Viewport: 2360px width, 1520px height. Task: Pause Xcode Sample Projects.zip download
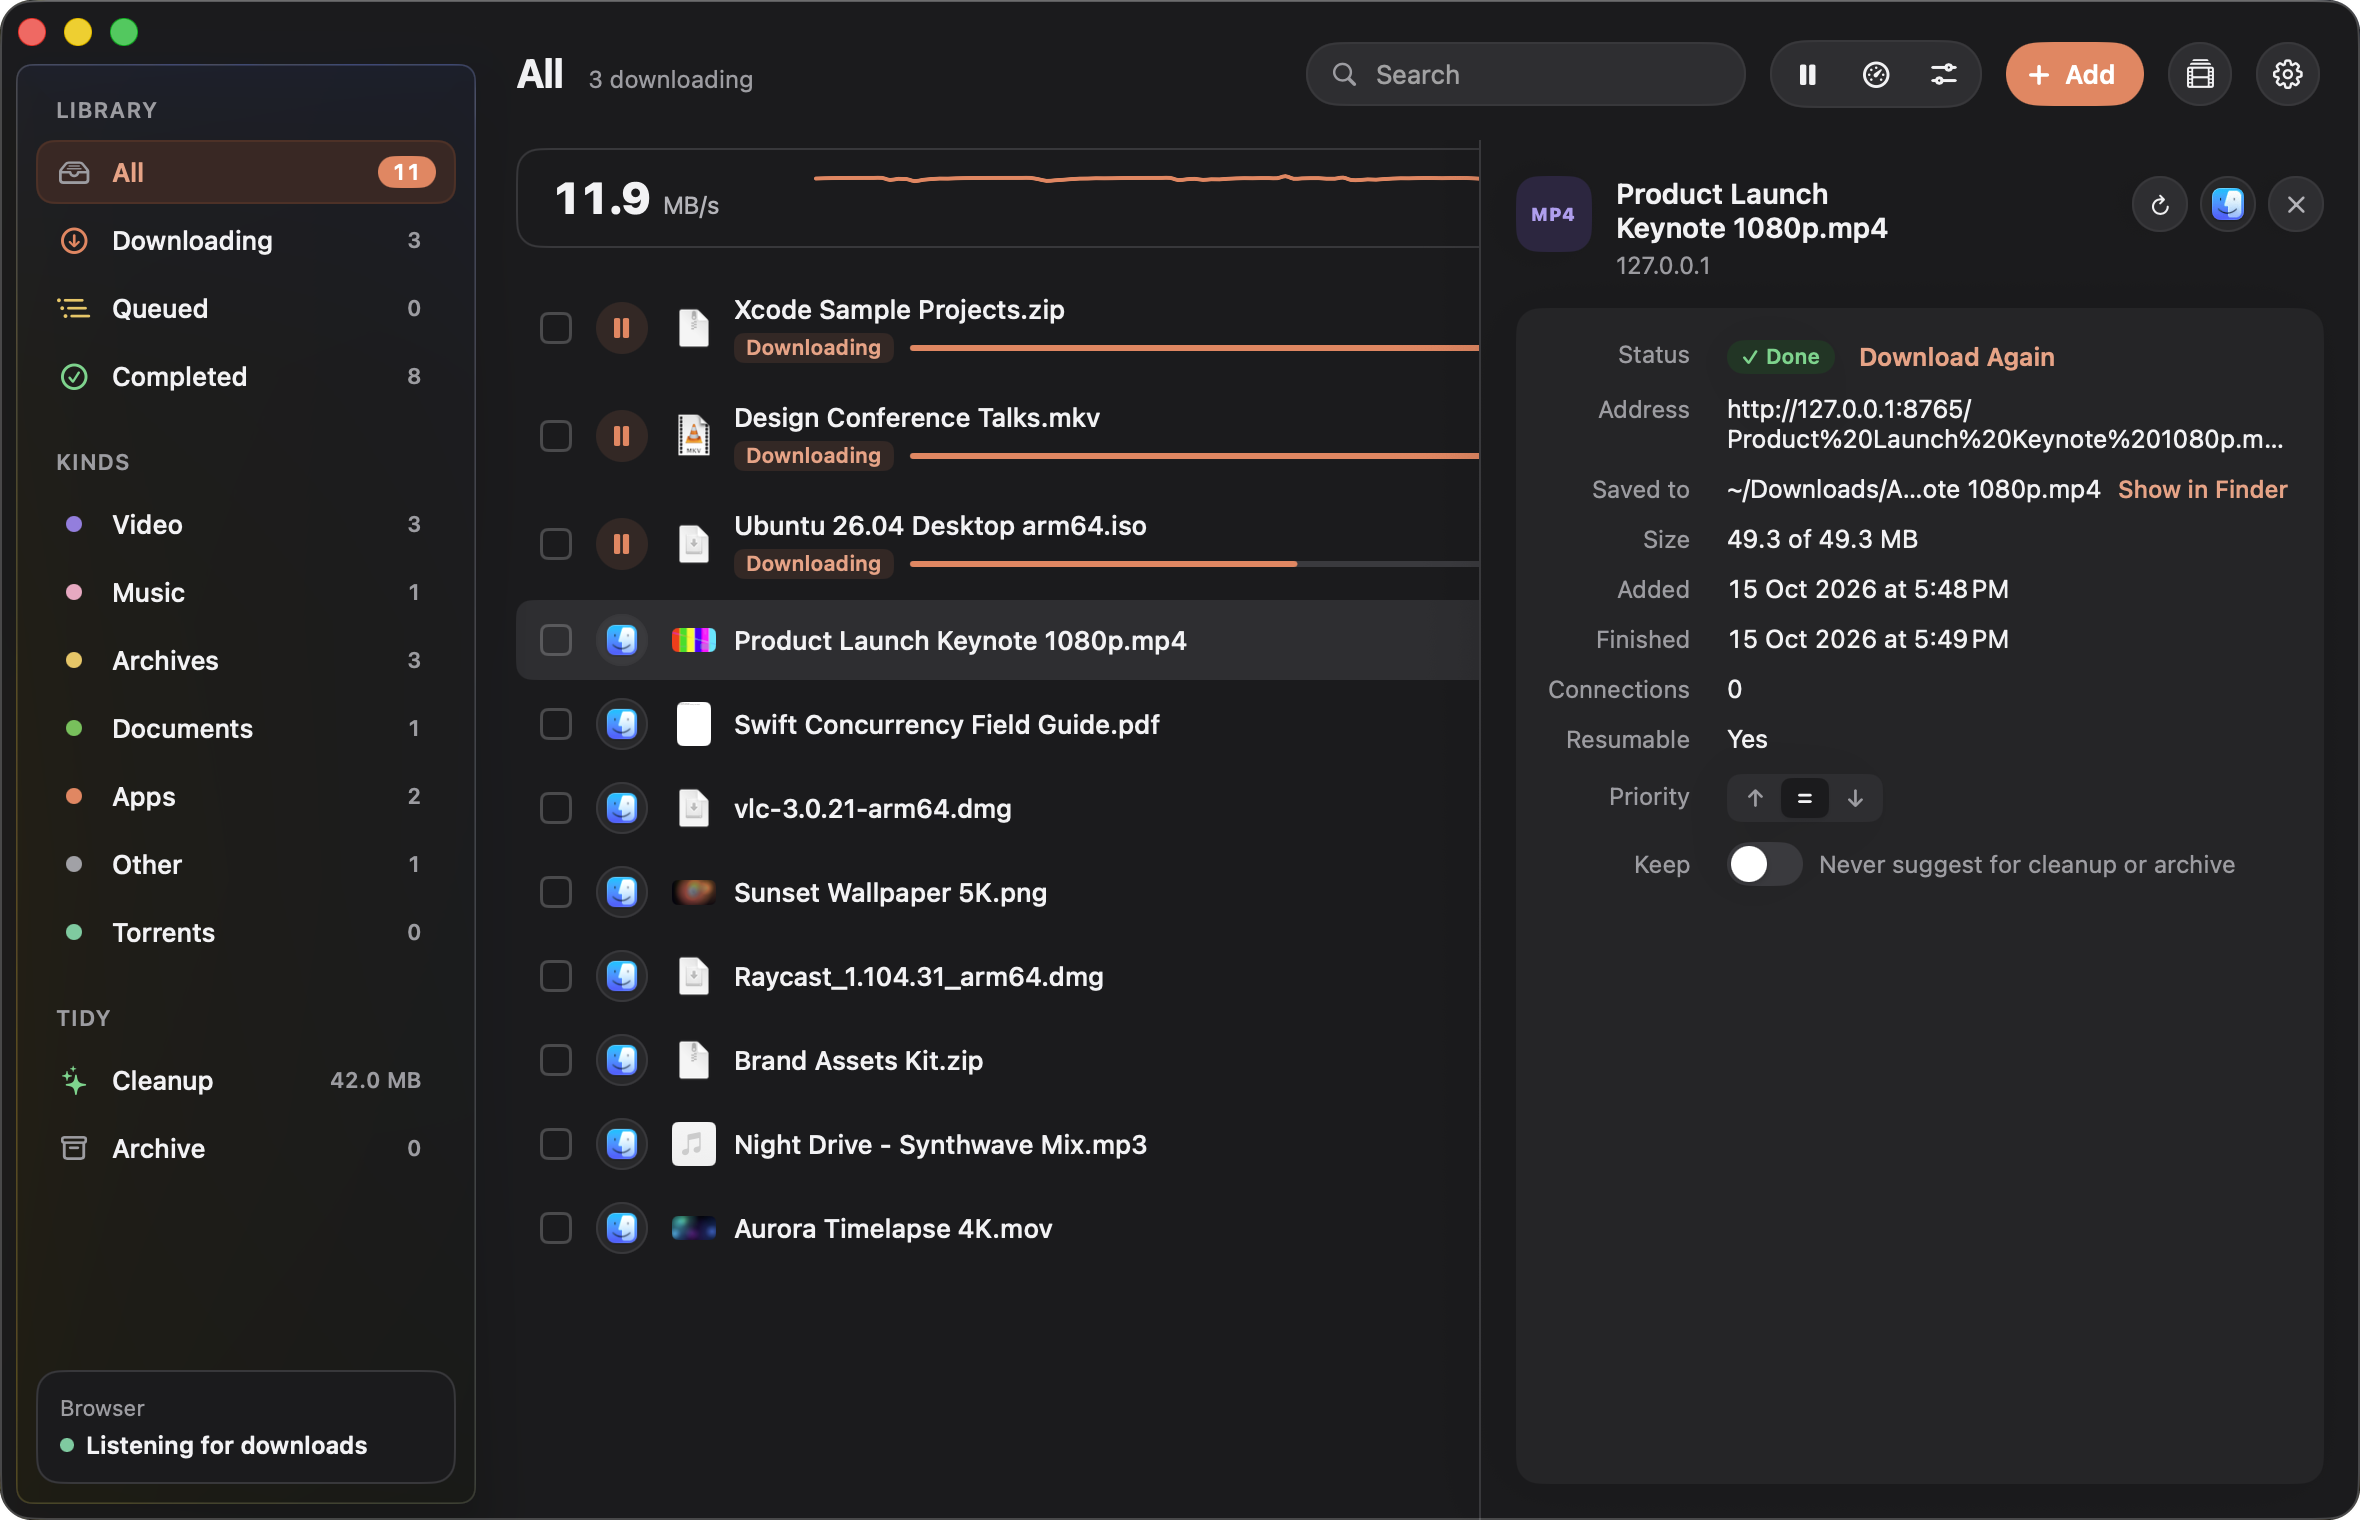pyautogui.click(x=621, y=328)
